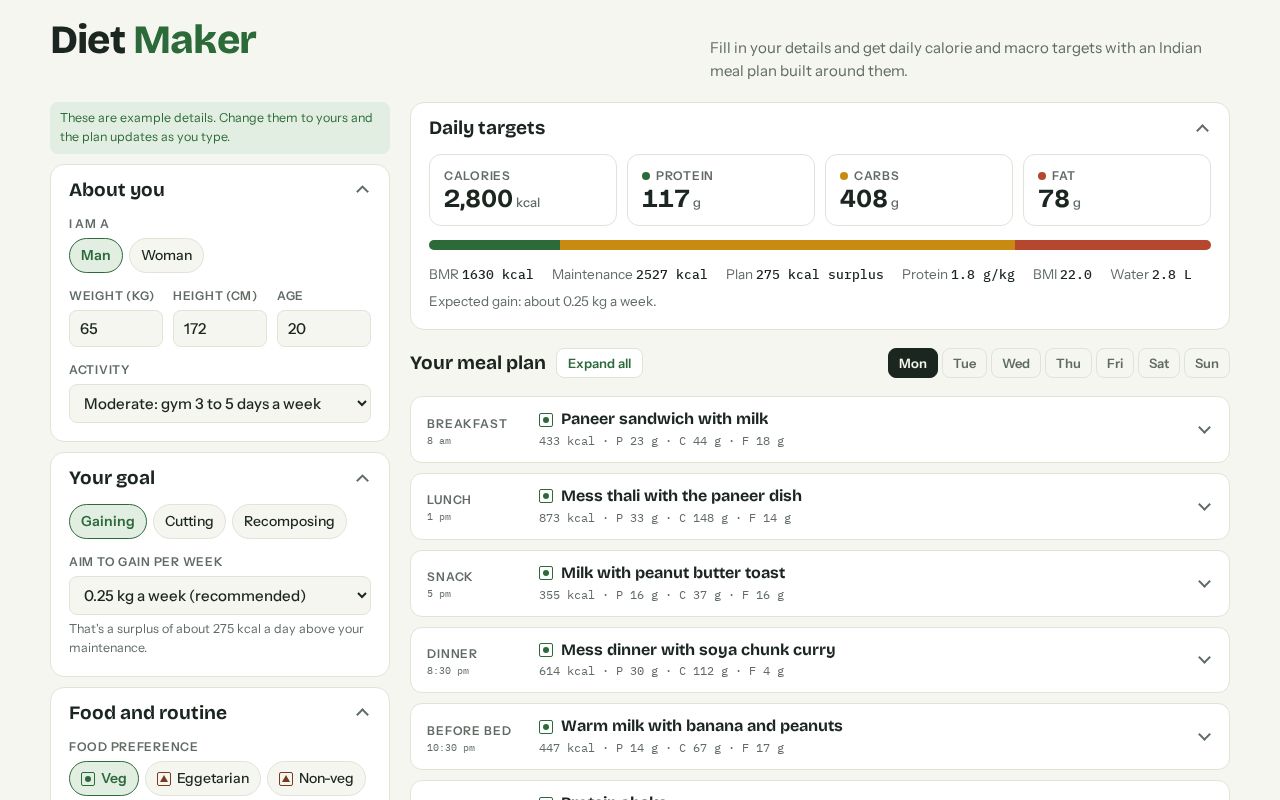Set food preference to Non-veg
This screenshot has height=800, width=1280.
[316, 778]
